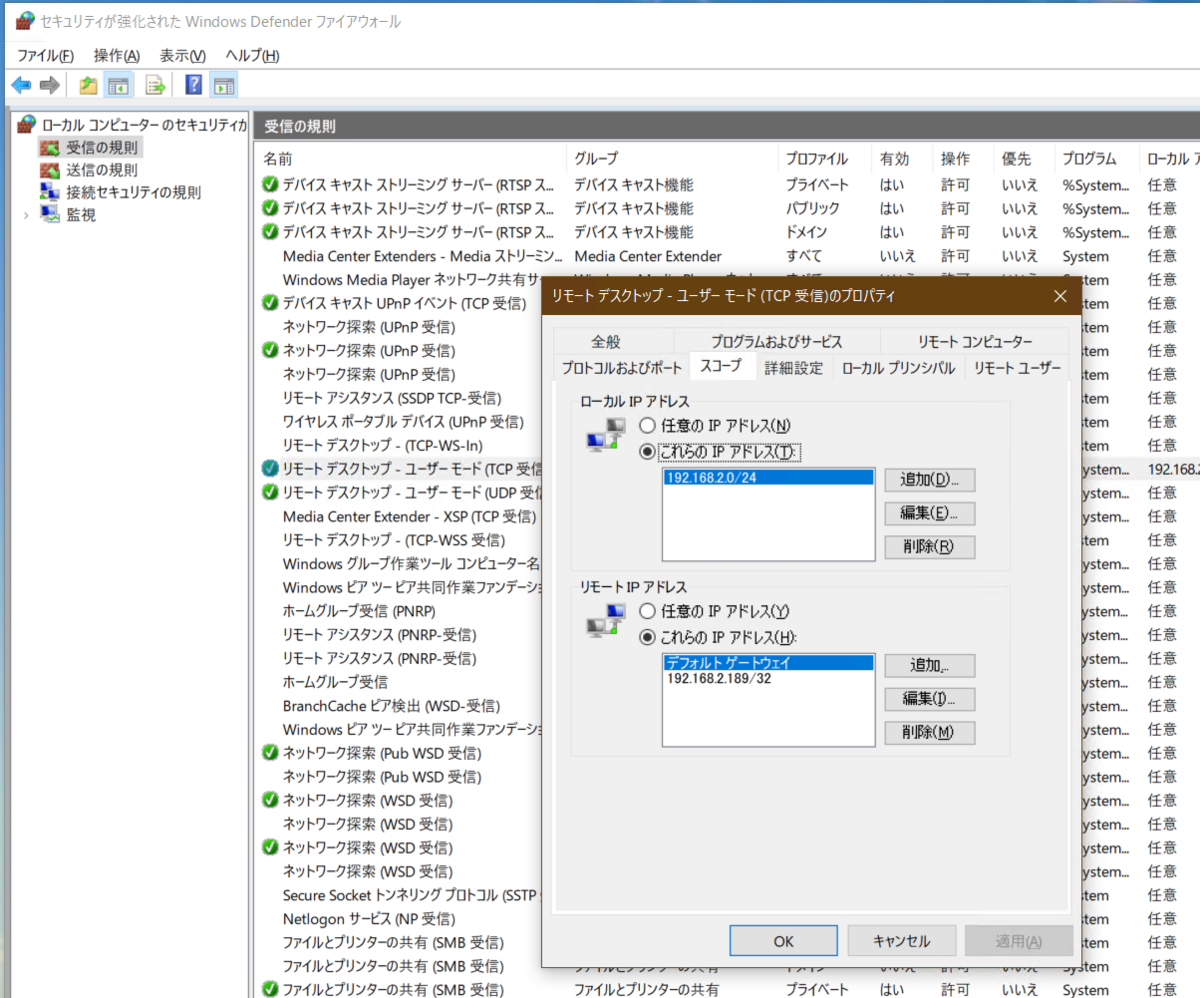The width and height of the screenshot is (1200, 998).
Task: Switch to ローカル プリンシパル tab
Action: [x=899, y=368]
